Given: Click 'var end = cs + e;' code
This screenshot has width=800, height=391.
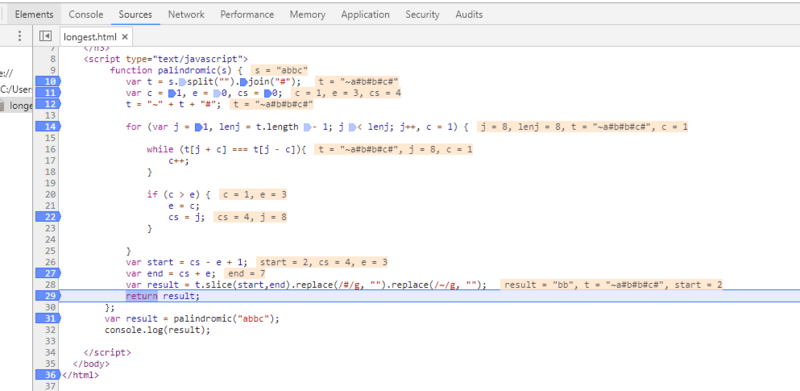Looking at the screenshot, I should pyautogui.click(x=171, y=274).
